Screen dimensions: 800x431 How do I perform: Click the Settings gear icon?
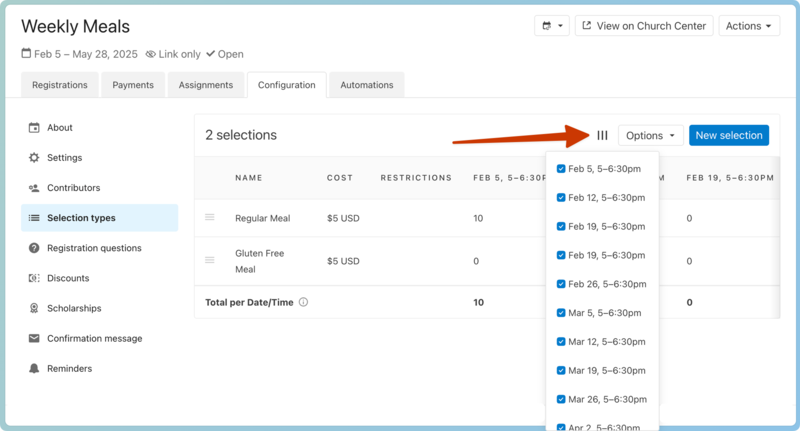pos(34,158)
